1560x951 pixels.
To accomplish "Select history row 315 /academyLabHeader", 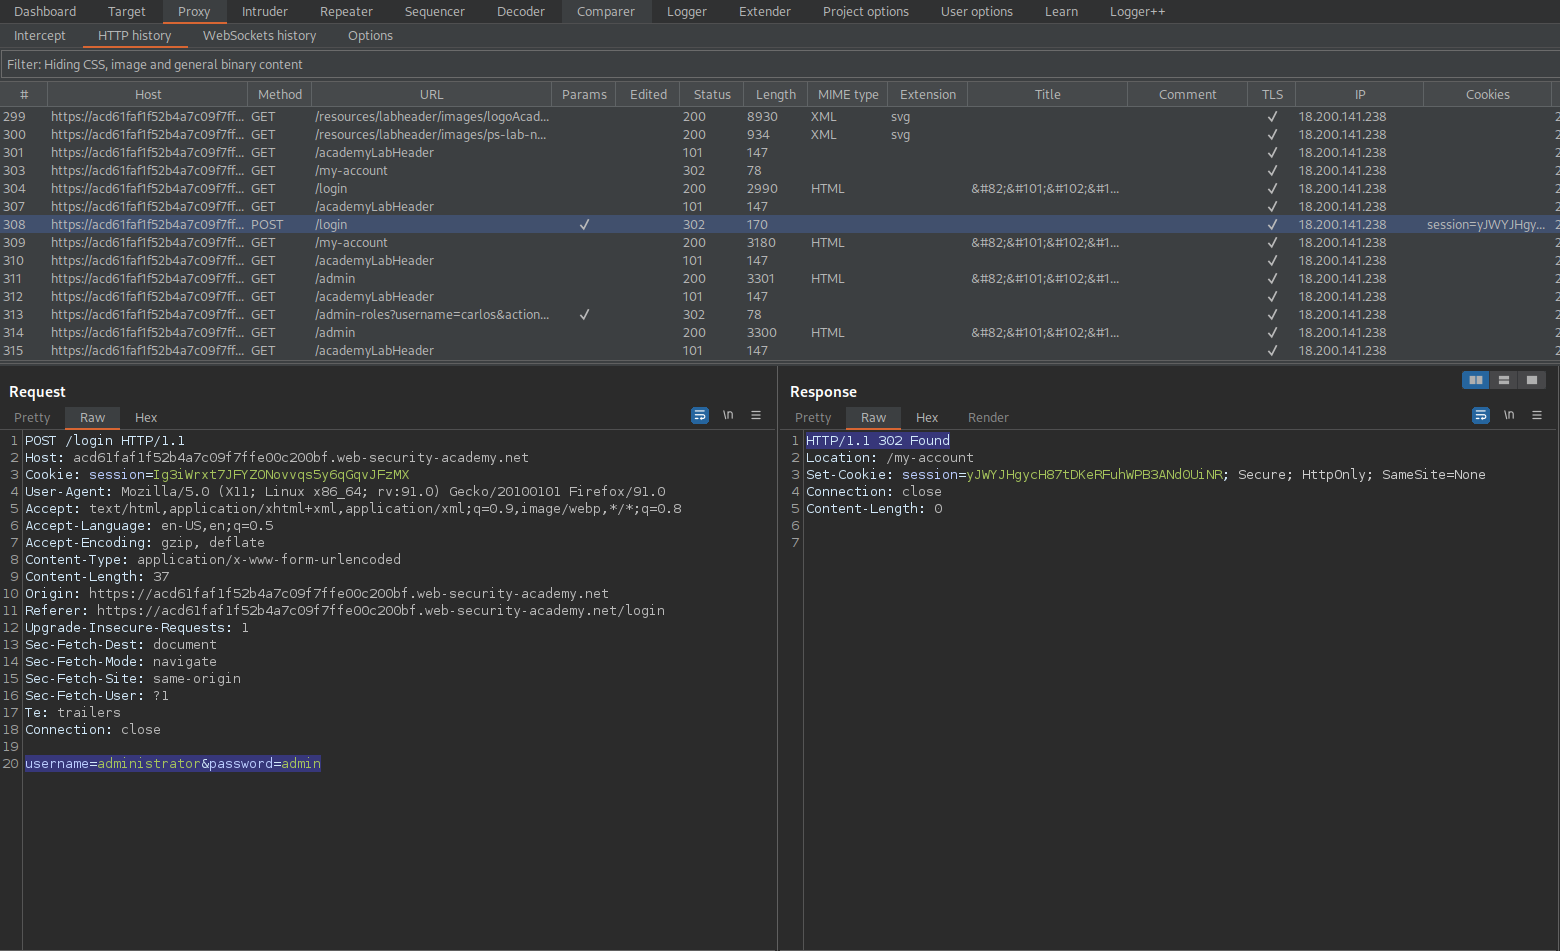I will click(x=780, y=351).
